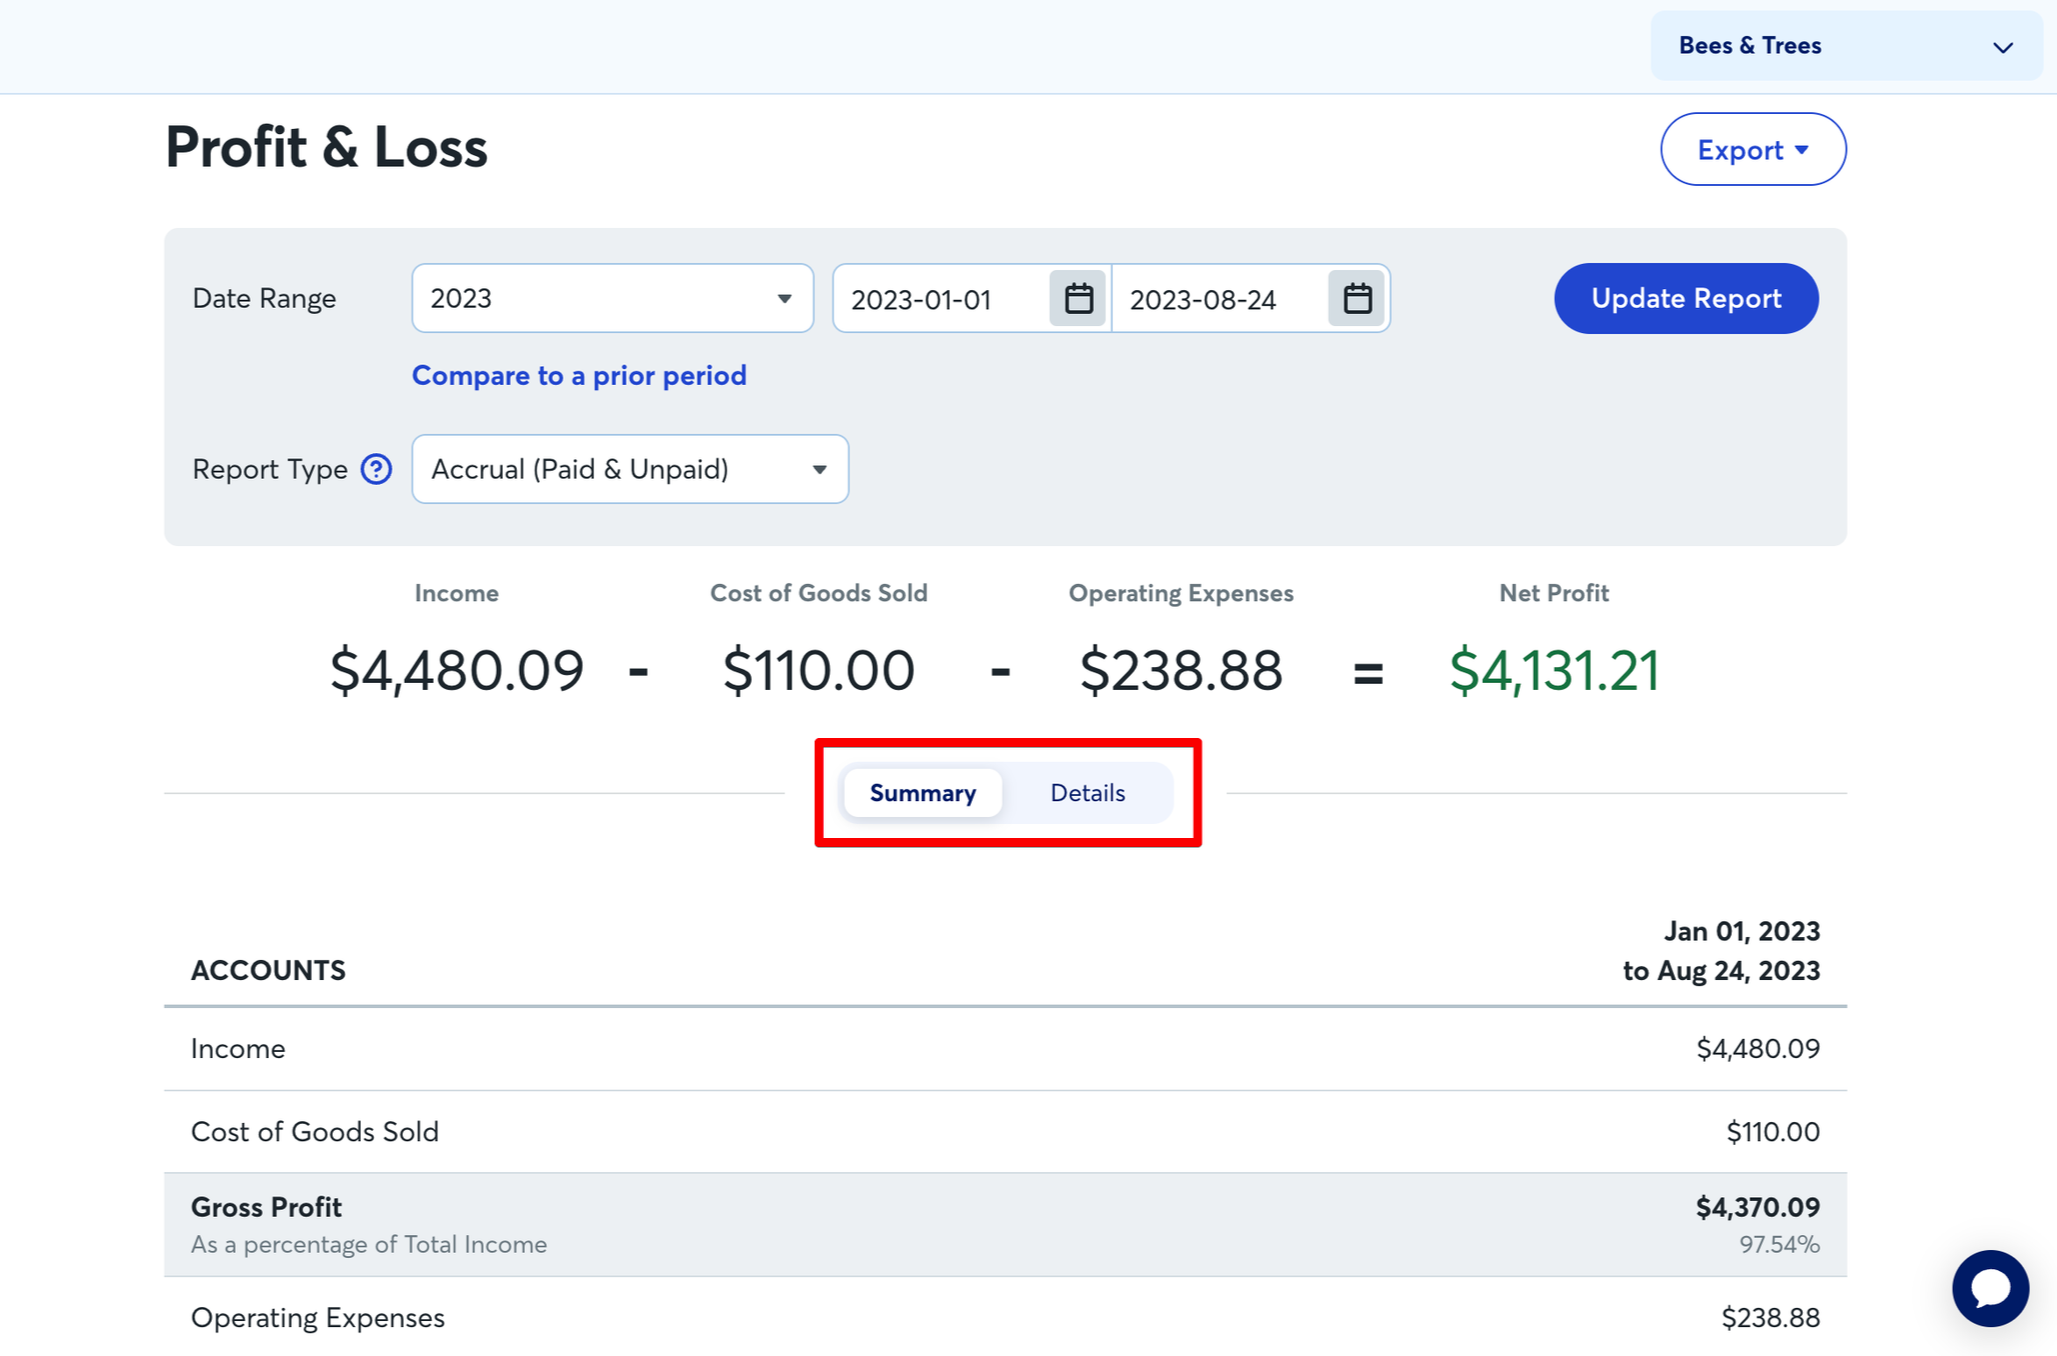Open the calendar picker for the end date
Viewport: 2057px width, 1356px height.
pyautogui.click(x=1356, y=297)
